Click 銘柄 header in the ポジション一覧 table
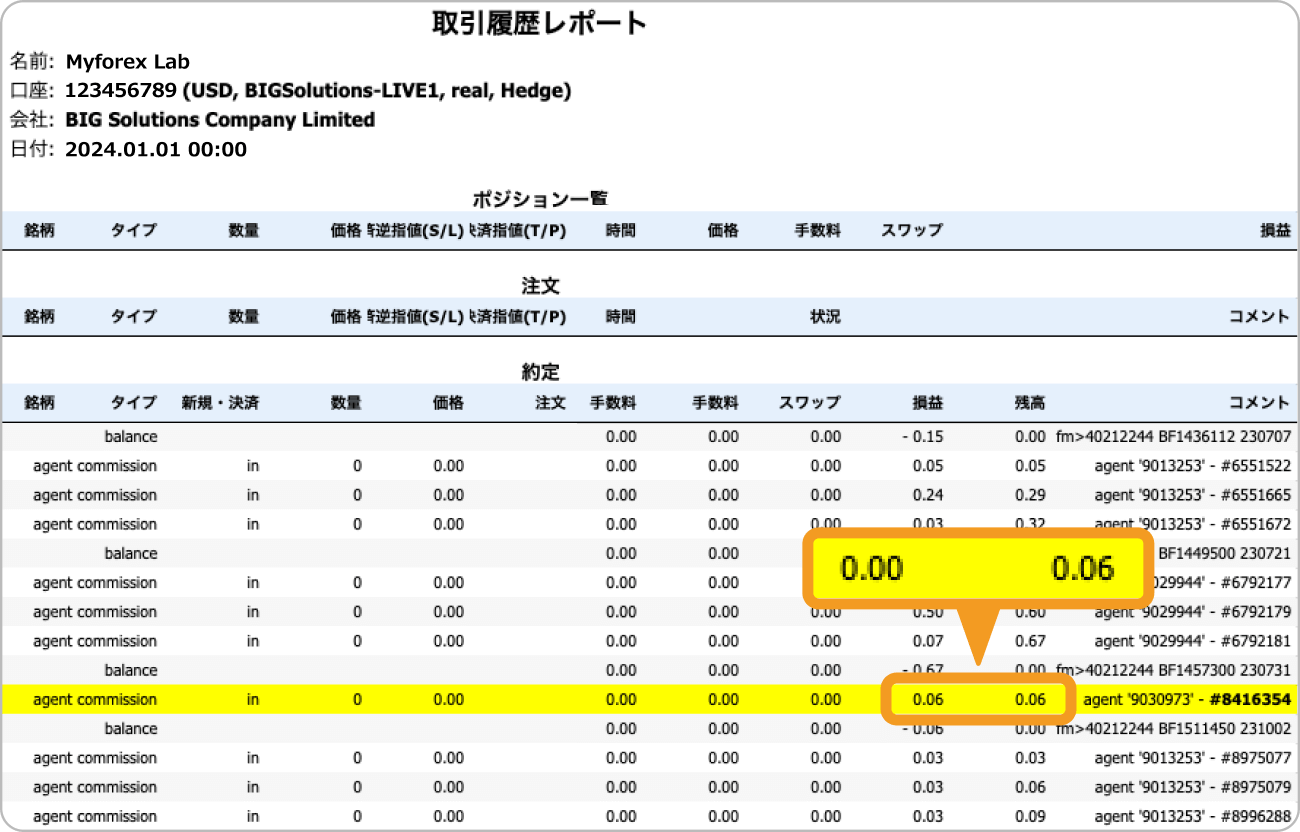 pyautogui.click(x=39, y=230)
